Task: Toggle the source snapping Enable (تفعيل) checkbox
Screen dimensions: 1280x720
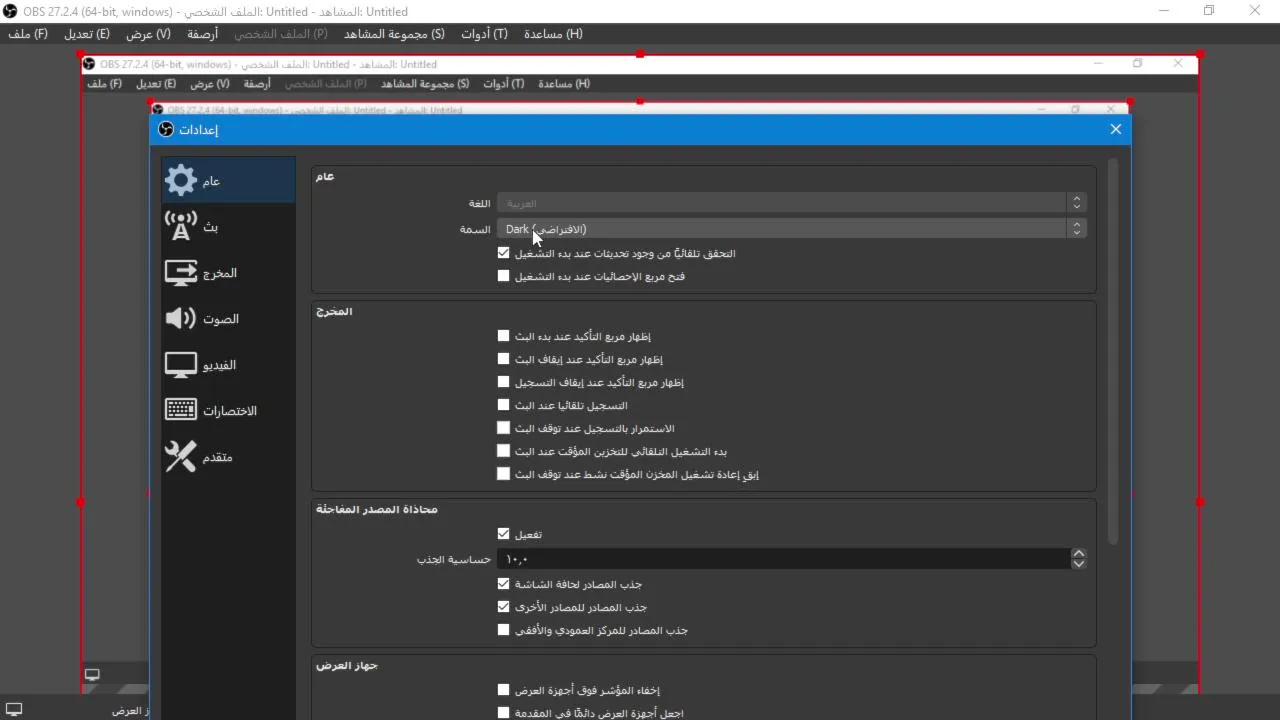Action: pyautogui.click(x=504, y=534)
